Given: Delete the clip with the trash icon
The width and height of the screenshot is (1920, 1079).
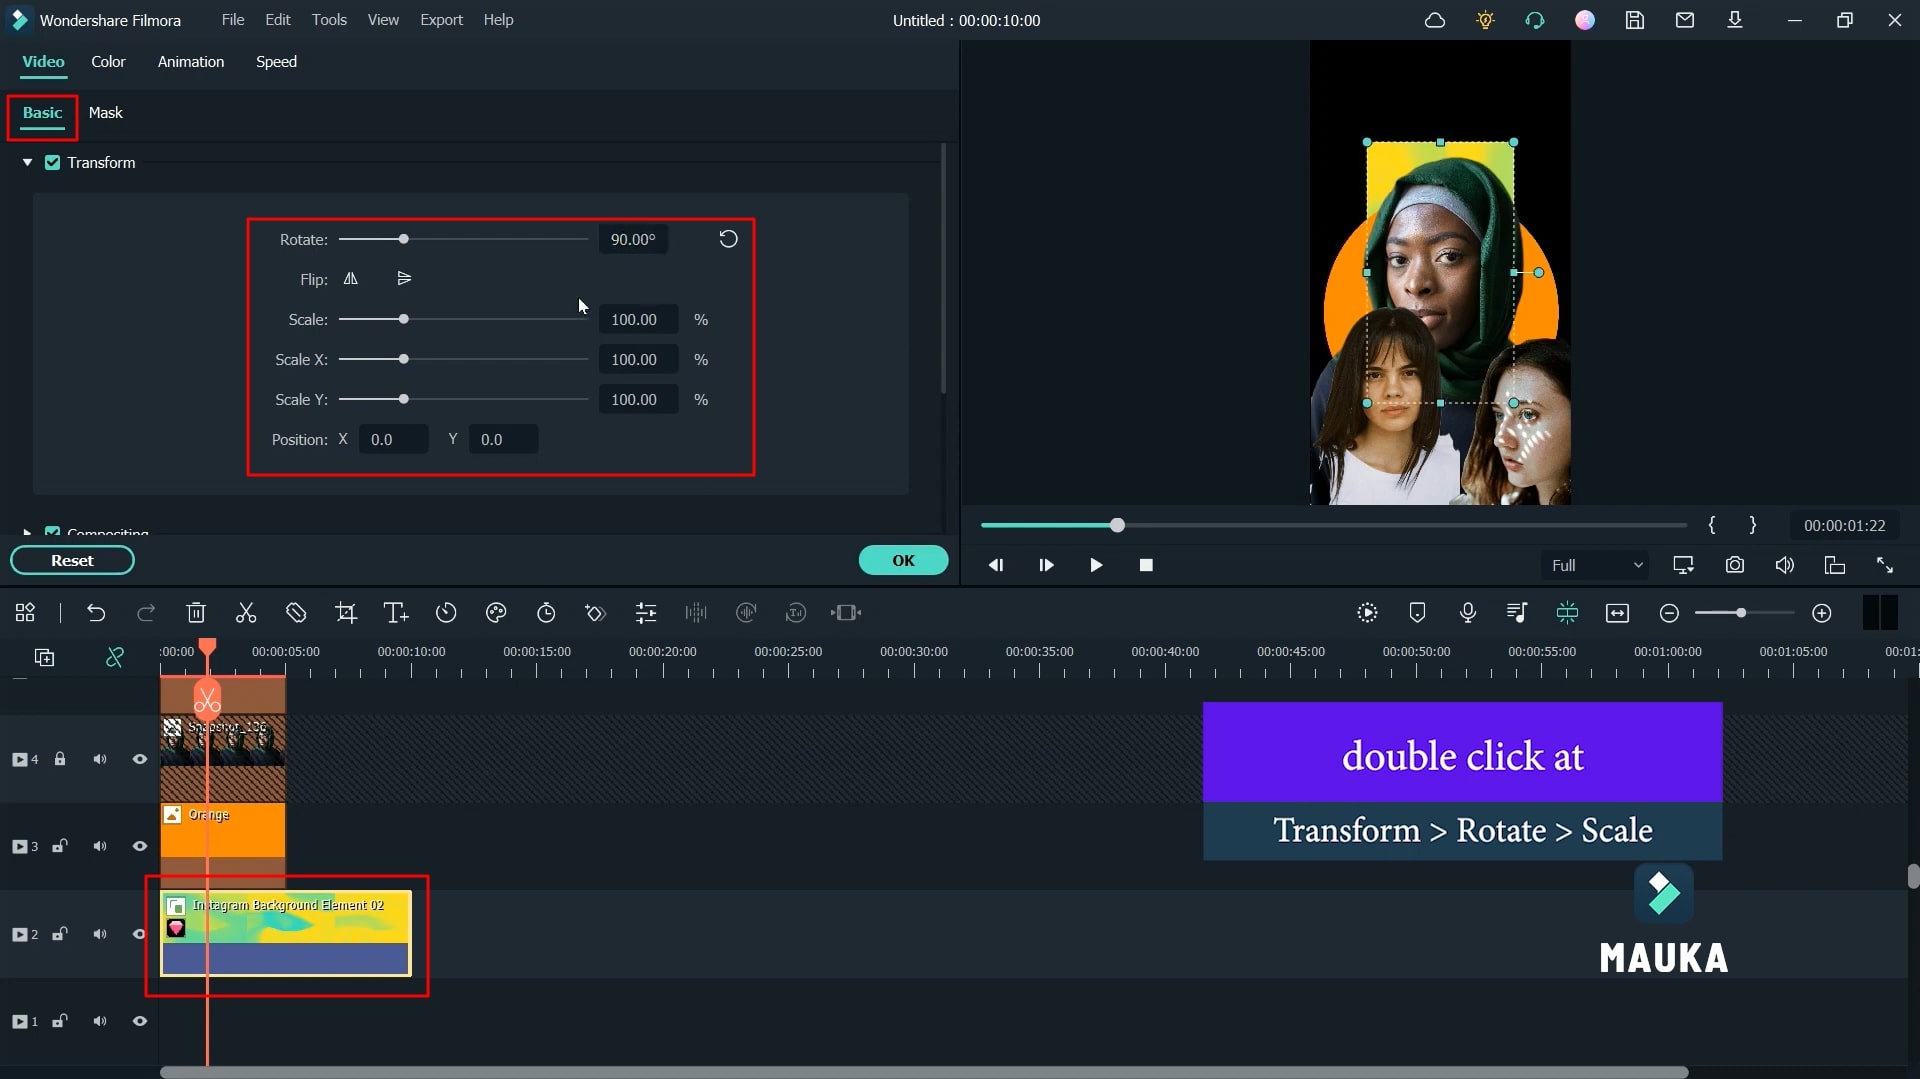Looking at the screenshot, I should coord(196,613).
